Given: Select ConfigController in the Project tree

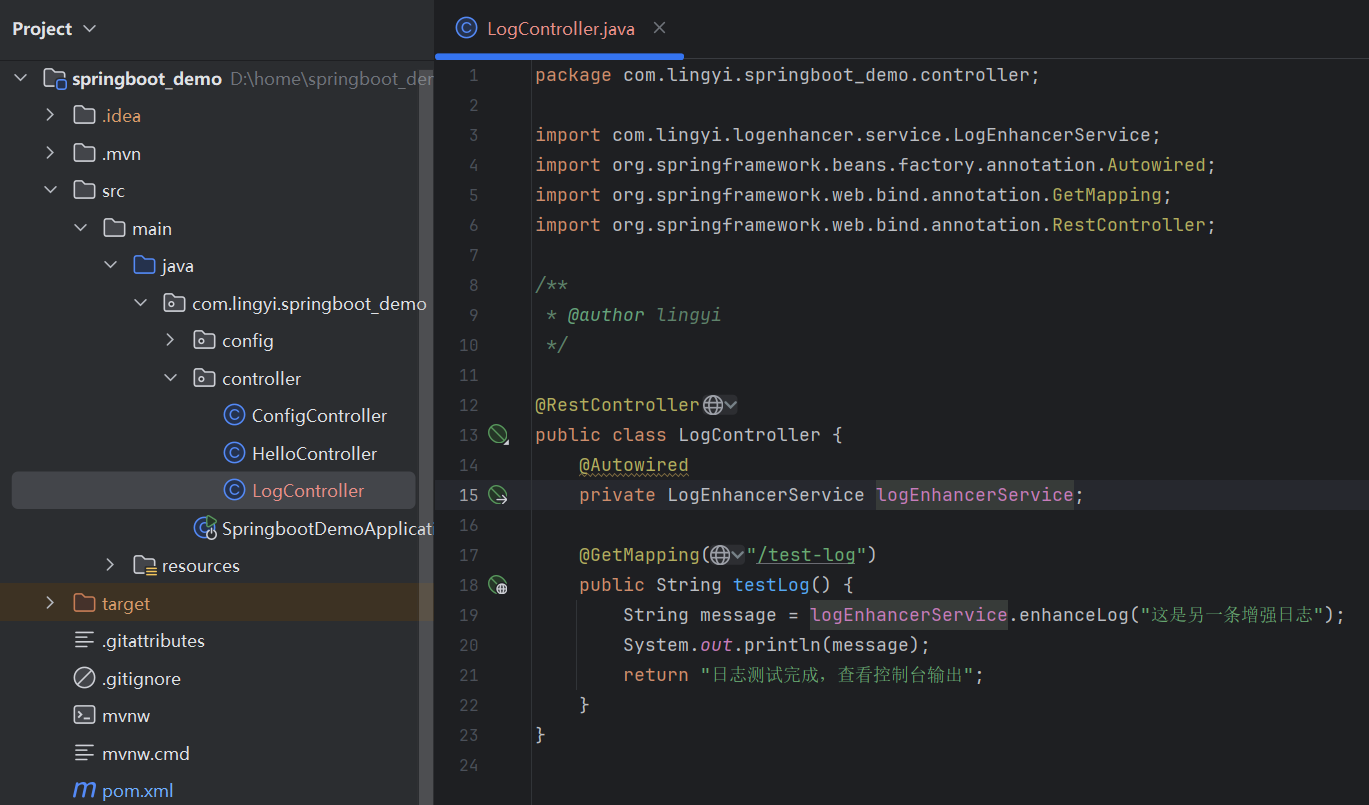Looking at the screenshot, I should point(317,415).
